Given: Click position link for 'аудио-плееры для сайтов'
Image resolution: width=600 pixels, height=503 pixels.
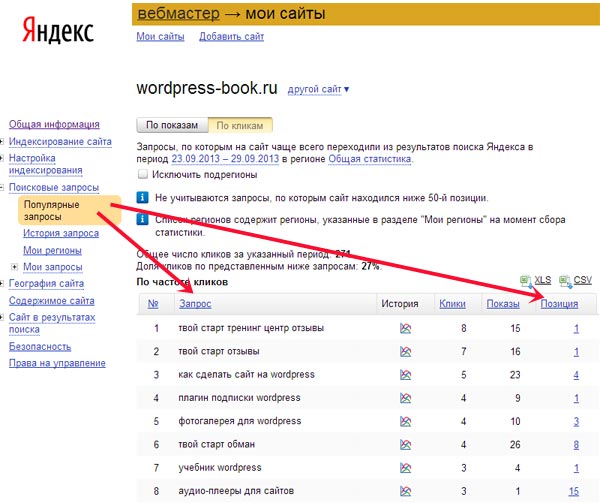Looking at the screenshot, I should pos(574,491).
